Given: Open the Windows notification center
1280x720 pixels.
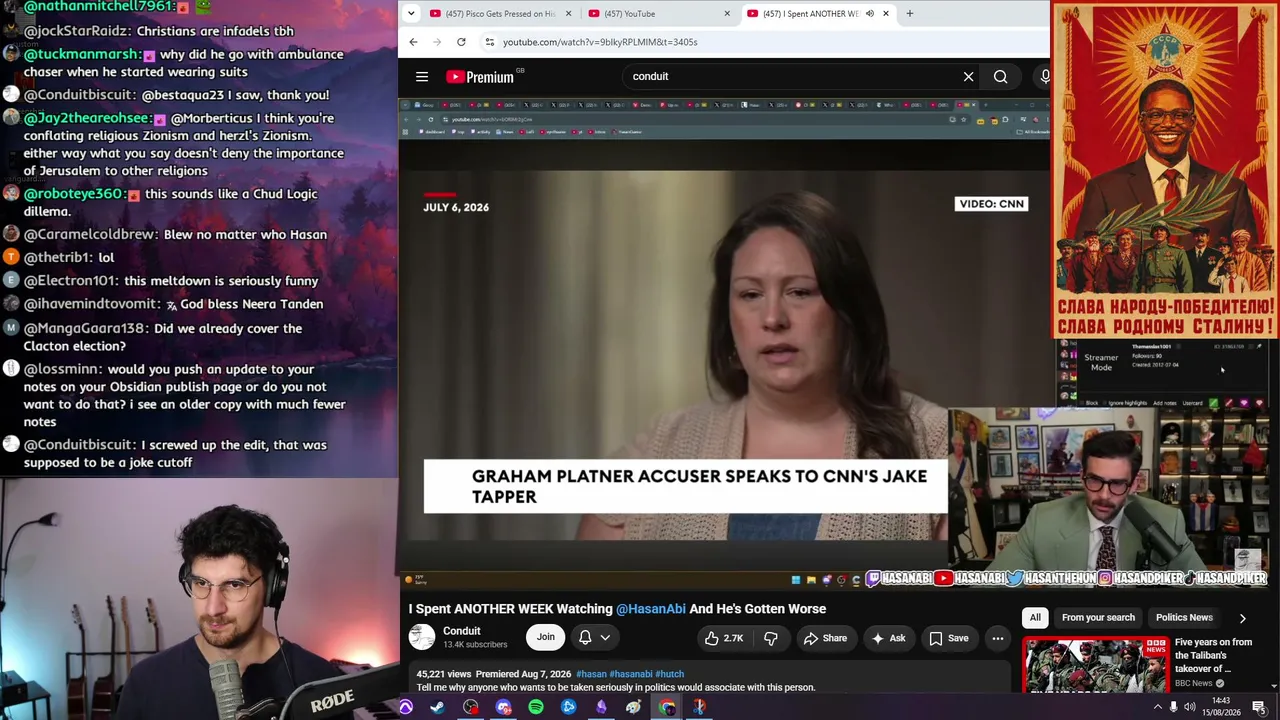Looking at the screenshot, I should pyautogui.click(x=1259, y=707).
